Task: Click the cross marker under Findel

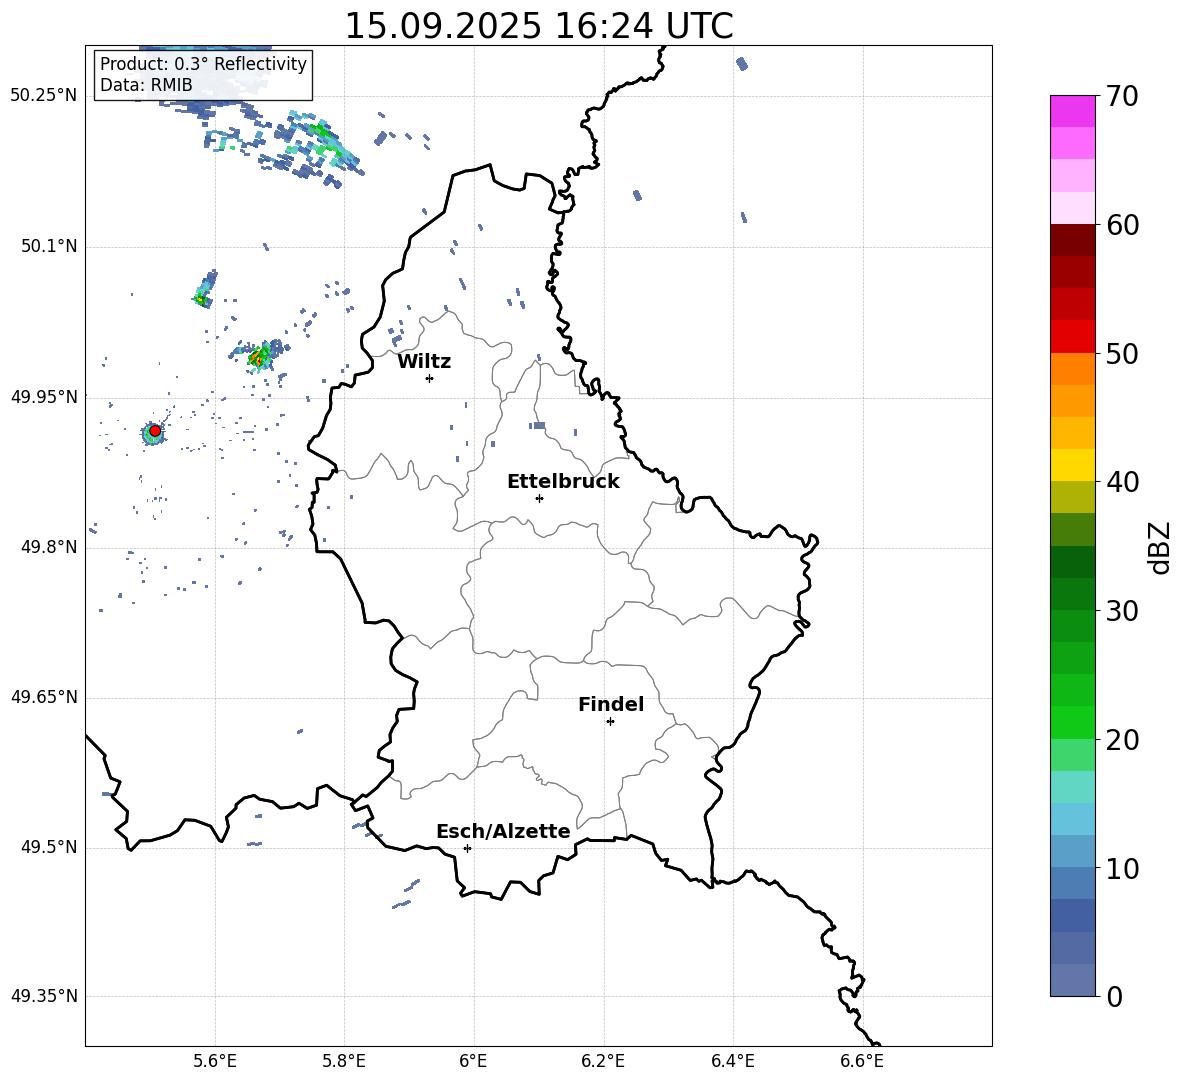Action: [x=610, y=721]
